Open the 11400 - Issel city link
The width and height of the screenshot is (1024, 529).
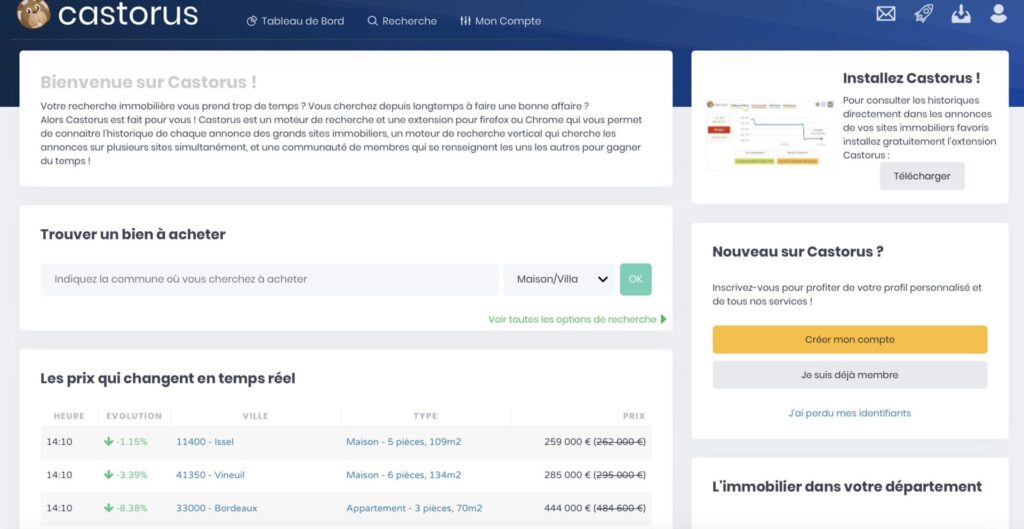204,441
